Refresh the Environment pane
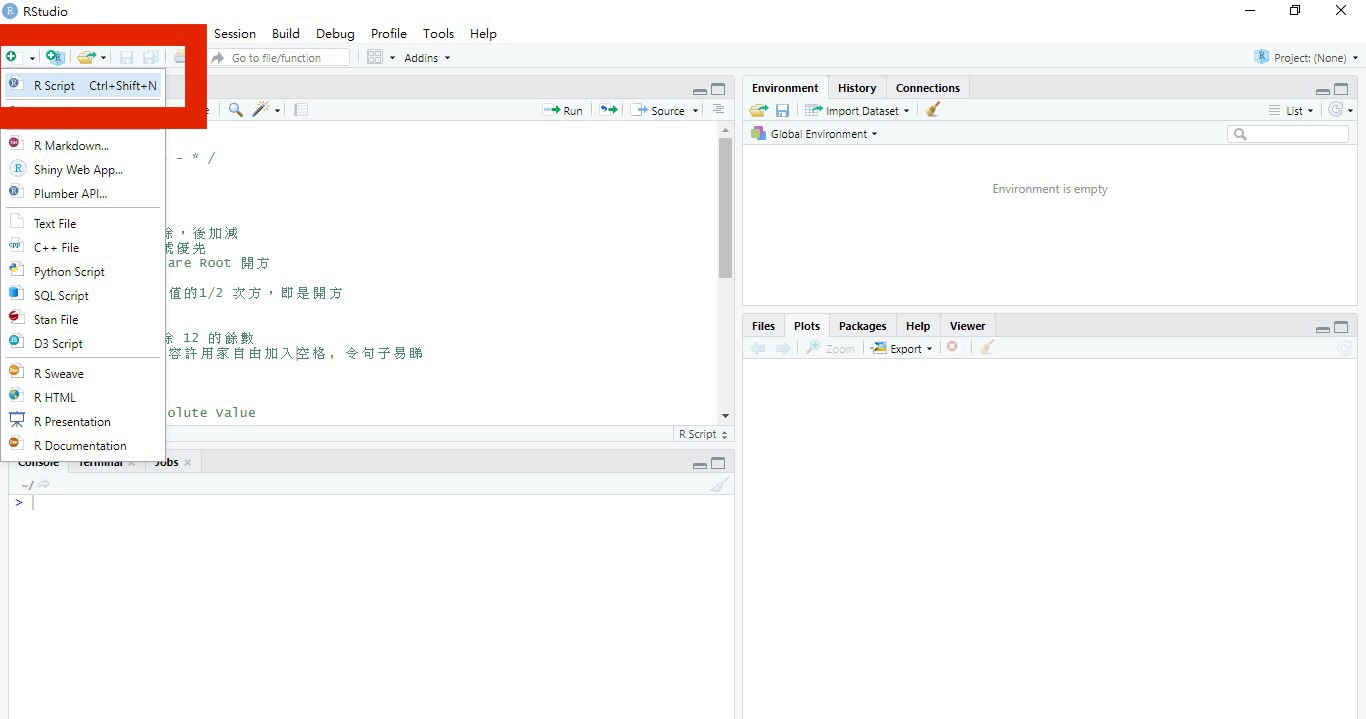 click(x=1335, y=110)
